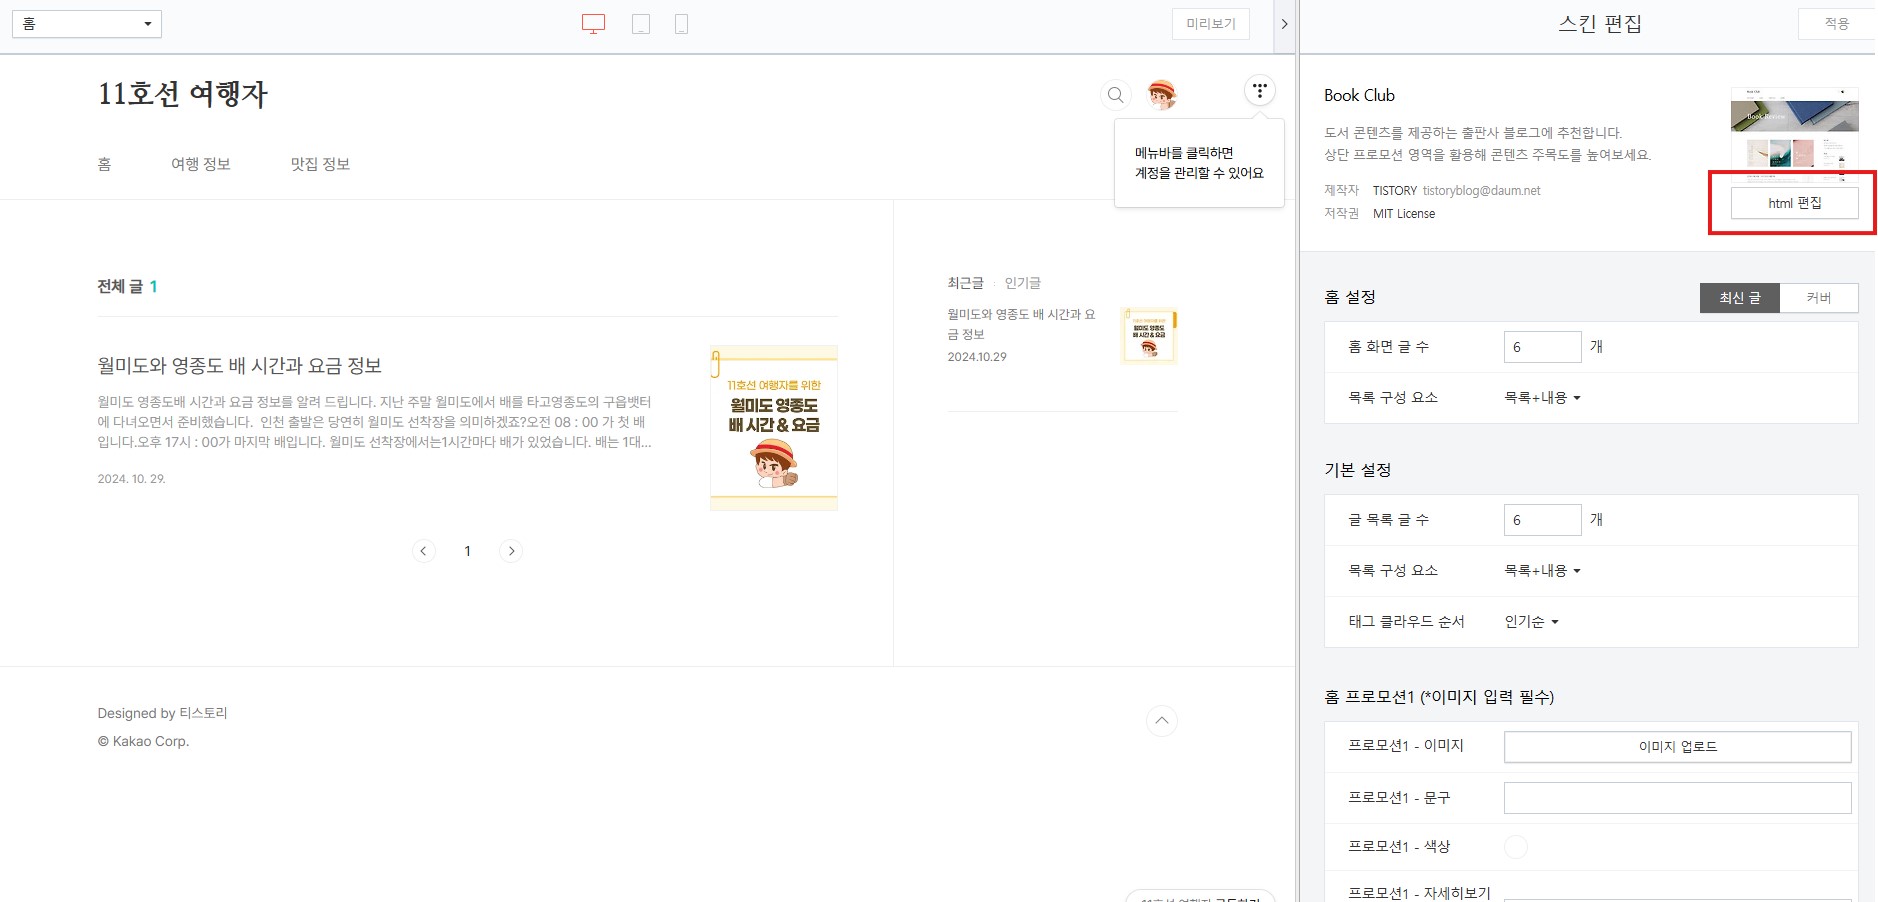Click the 적용 apply button

(1837, 24)
